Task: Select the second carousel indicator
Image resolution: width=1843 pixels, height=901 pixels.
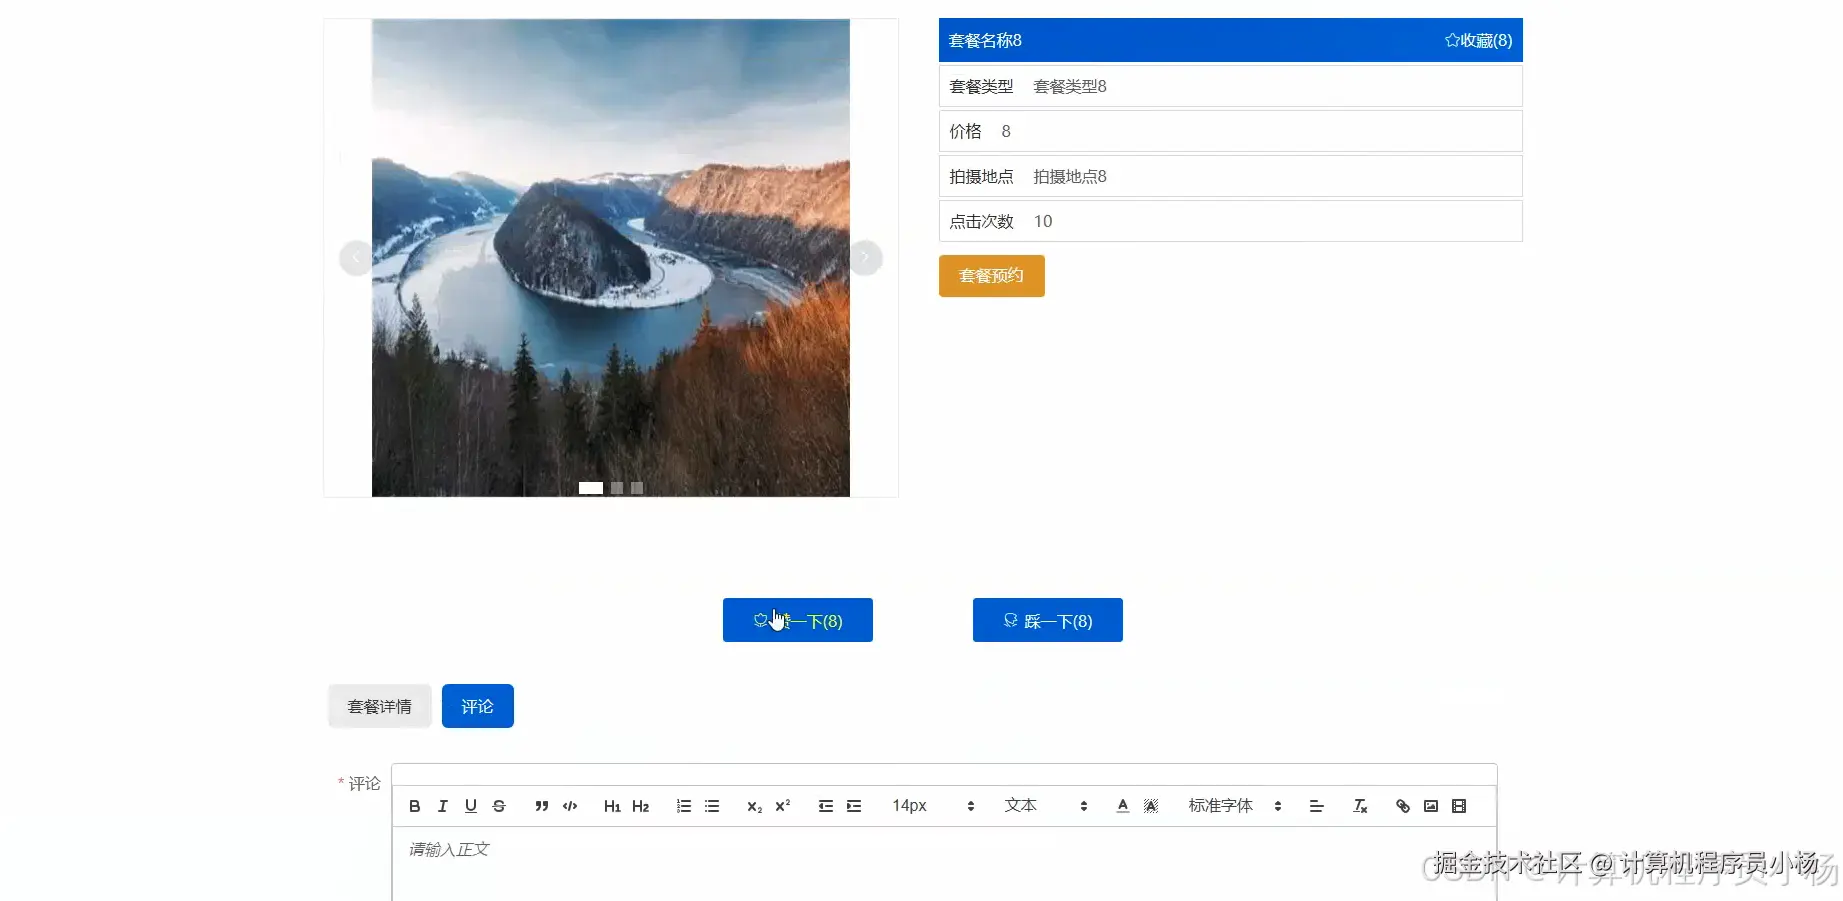Action: pyautogui.click(x=617, y=488)
